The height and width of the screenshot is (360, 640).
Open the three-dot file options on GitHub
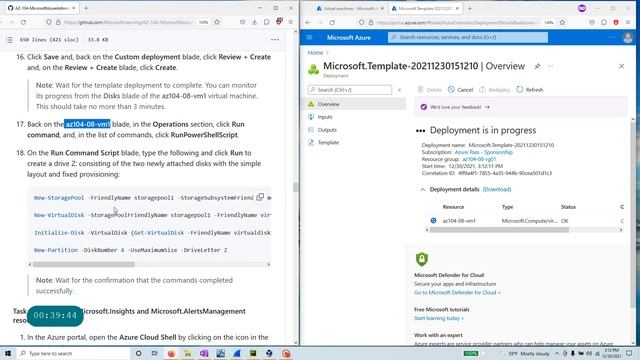[x=275, y=40]
